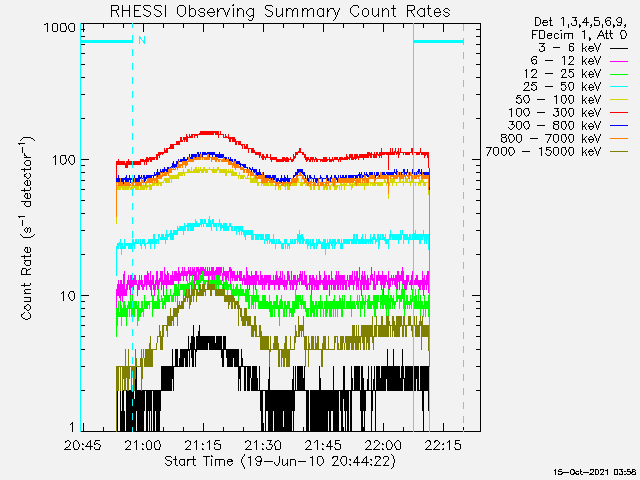Click the '50 - 100 keV' legend label
This screenshot has height=480, width=640.
(558, 100)
